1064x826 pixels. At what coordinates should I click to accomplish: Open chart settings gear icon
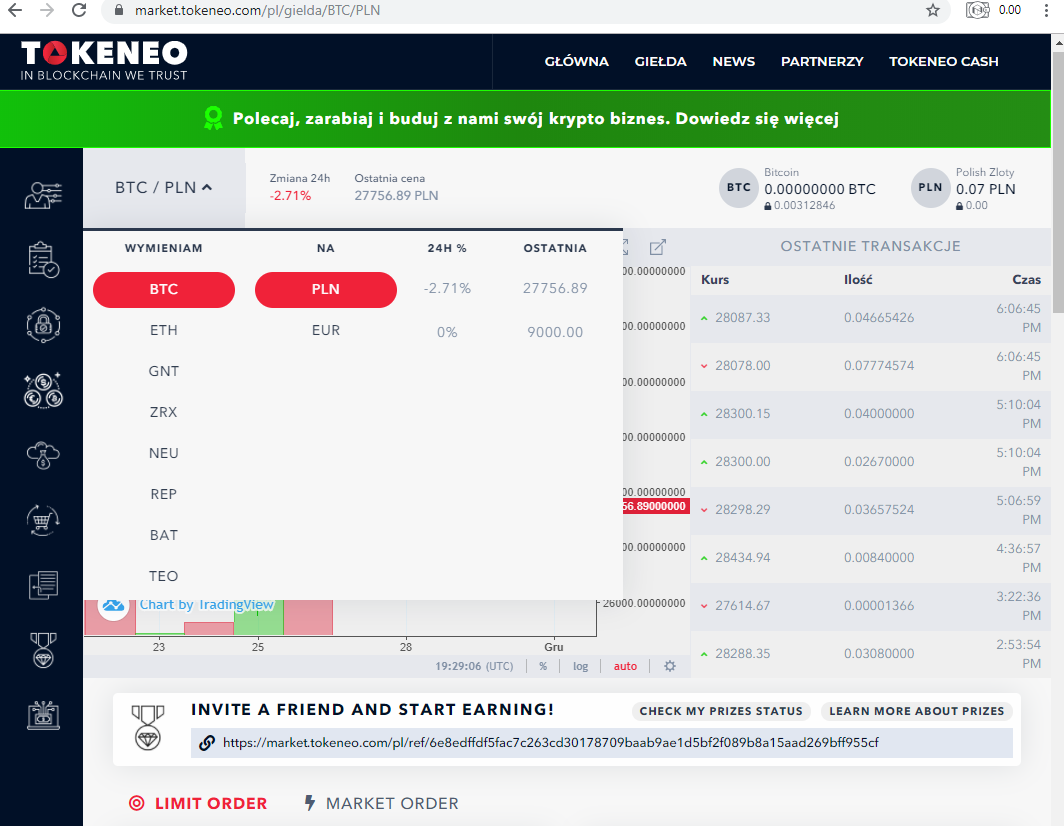[670, 666]
